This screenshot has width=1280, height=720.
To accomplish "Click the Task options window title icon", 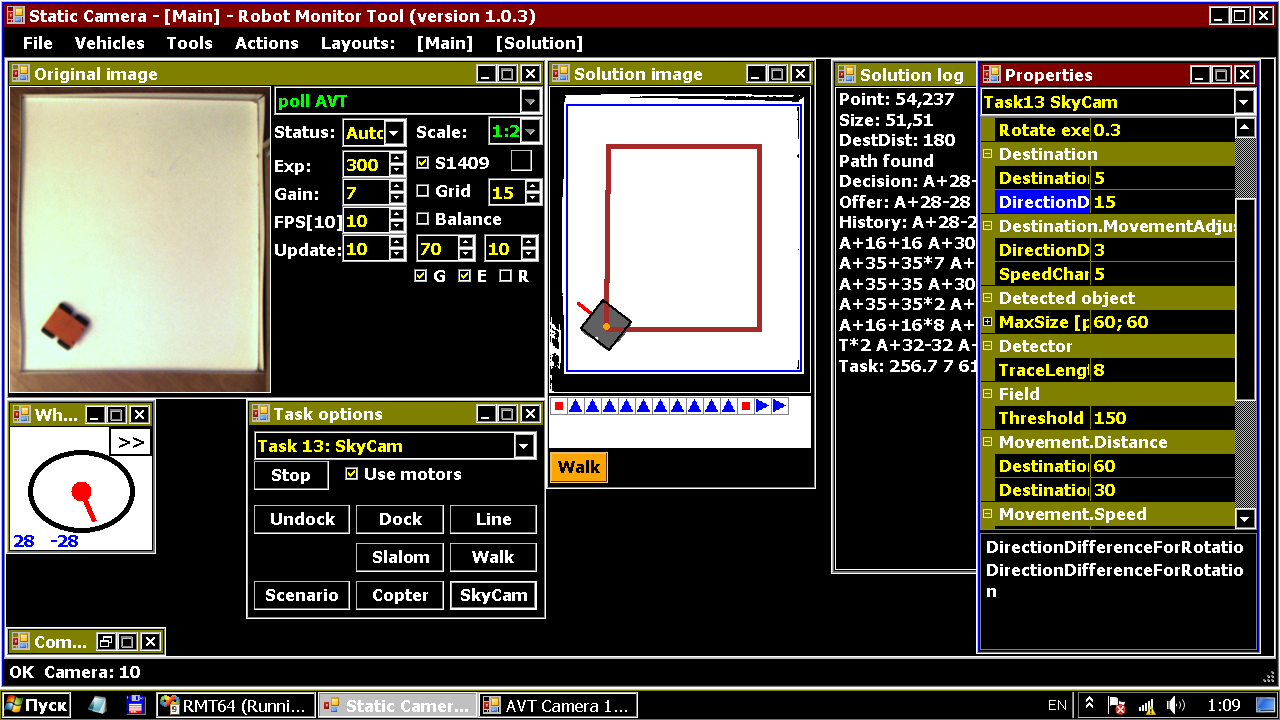I will pos(261,414).
